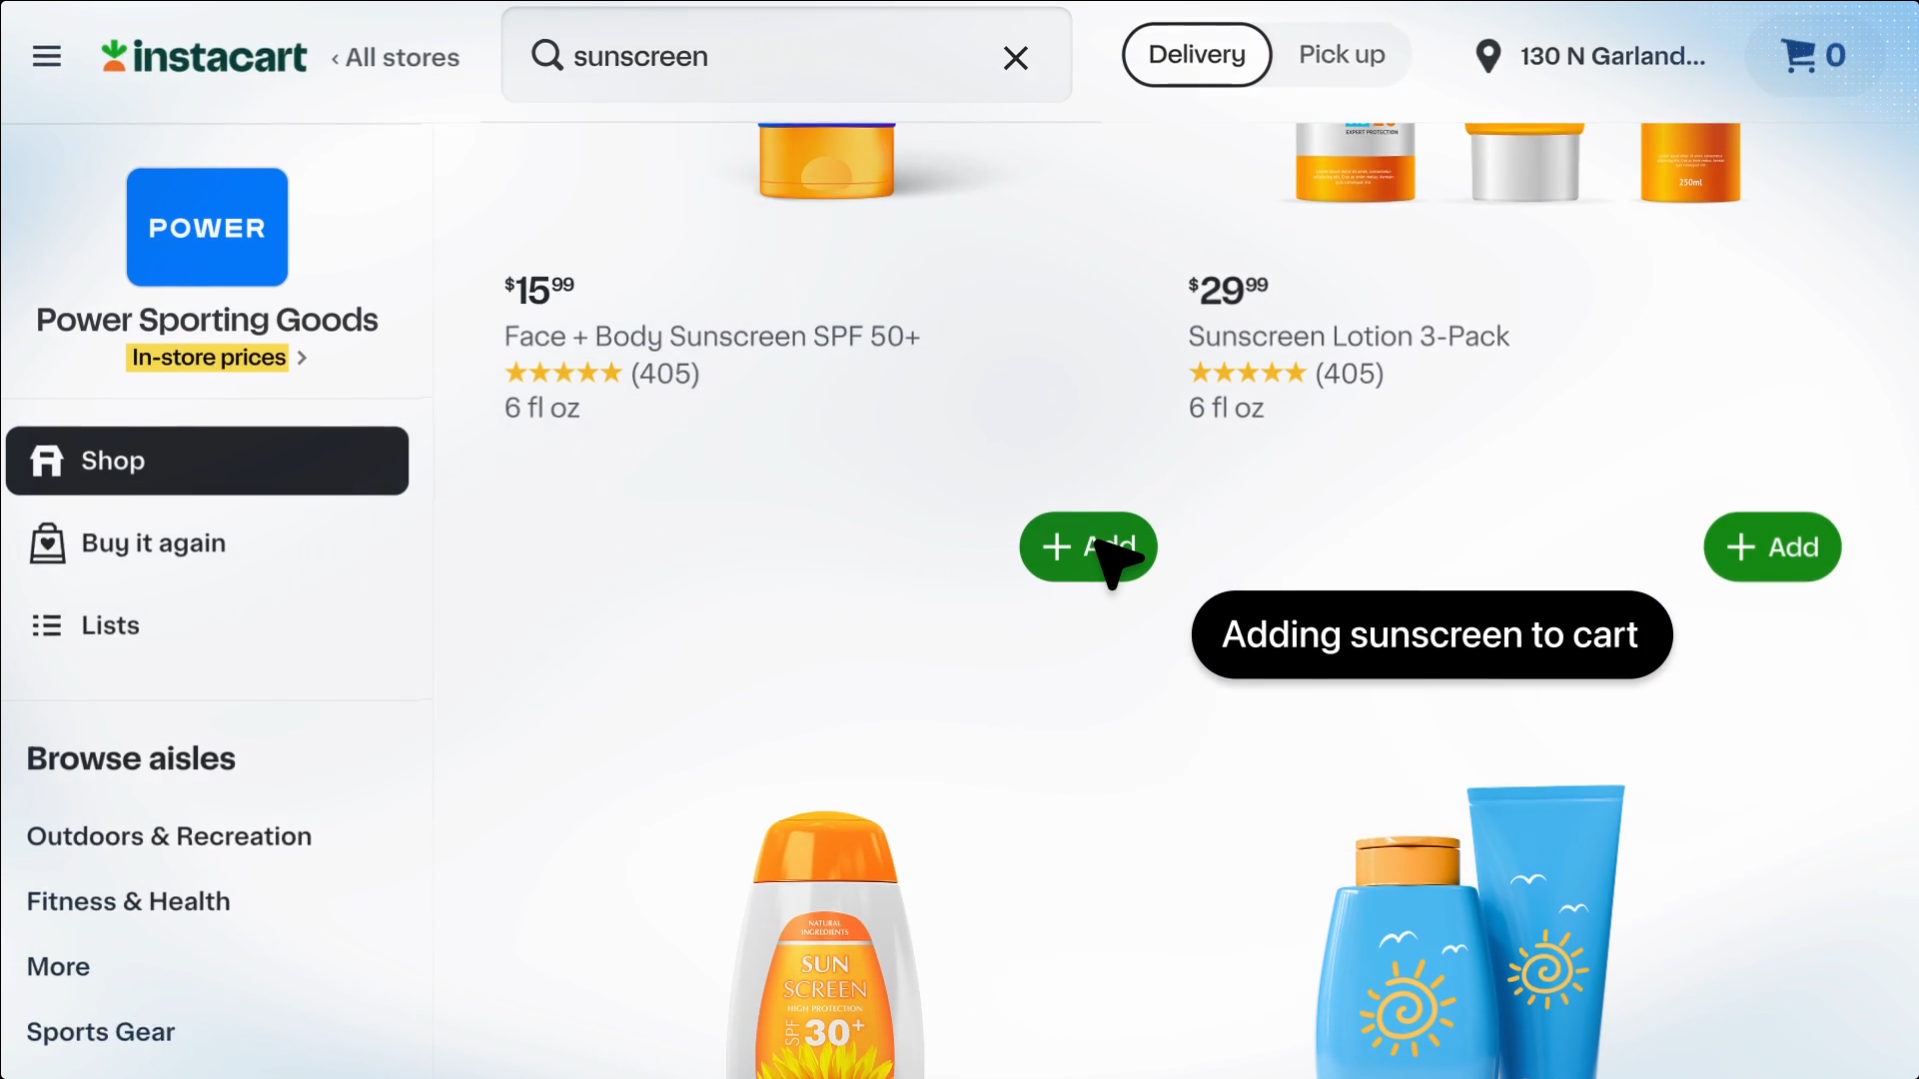Image resolution: width=1919 pixels, height=1079 pixels.
Task: Clear the sunscreen search text
Action: (1015, 58)
